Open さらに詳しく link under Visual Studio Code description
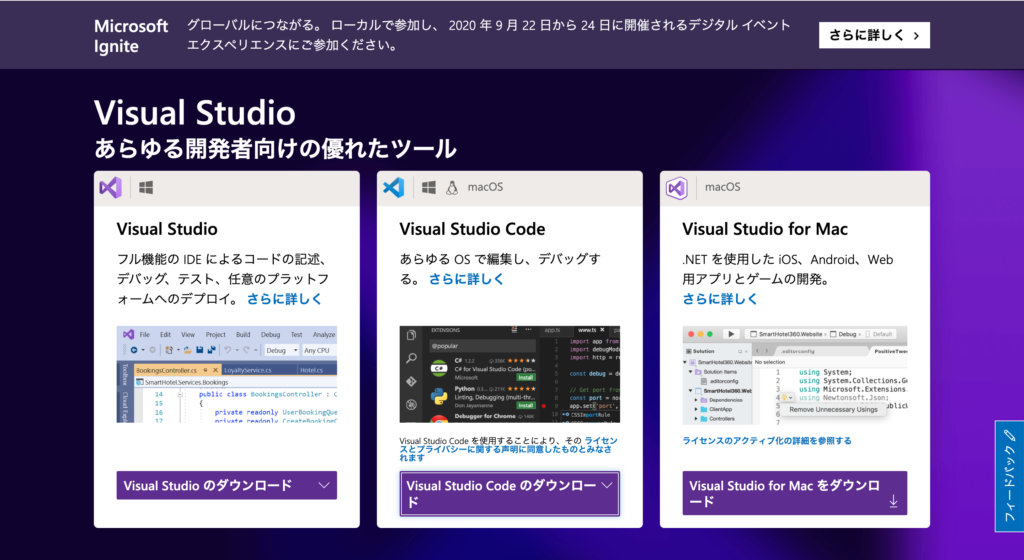This screenshot has width=1024, height=560. (466, 279)
